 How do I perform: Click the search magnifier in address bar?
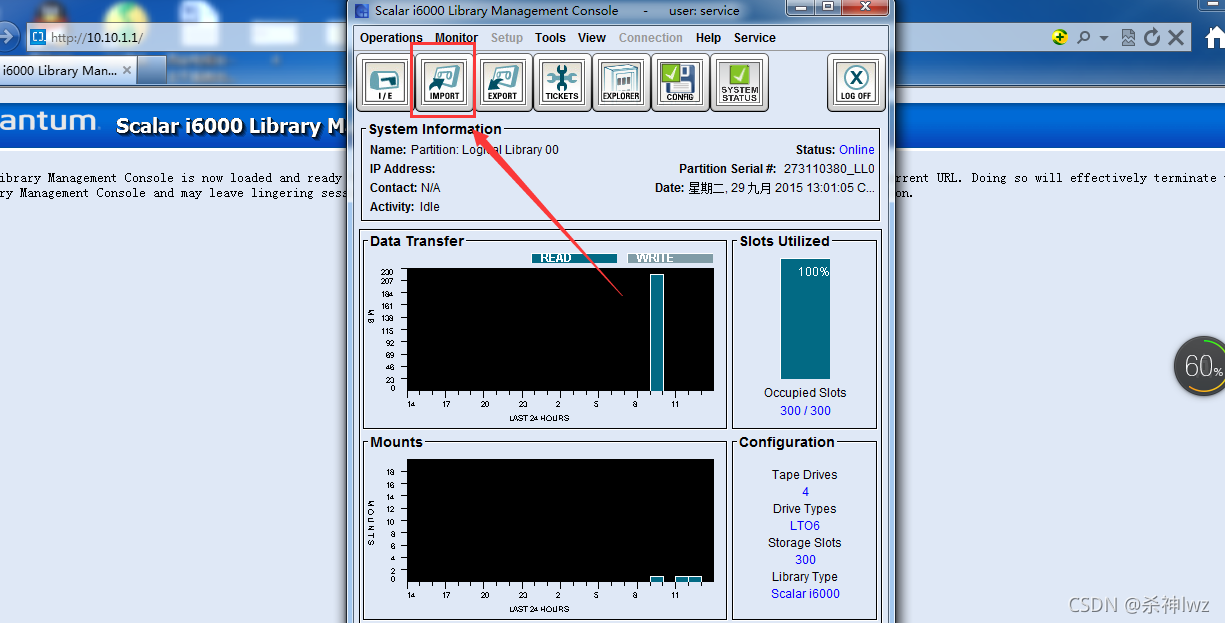(1083, 38)
